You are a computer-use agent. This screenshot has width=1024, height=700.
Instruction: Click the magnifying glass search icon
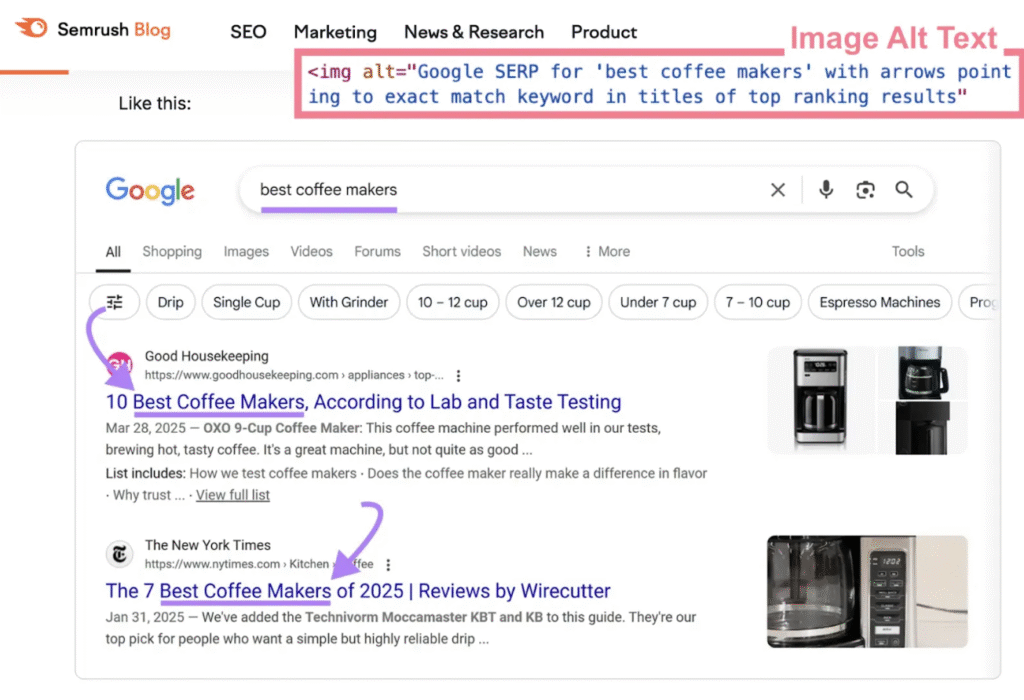[x=904, y=189]
